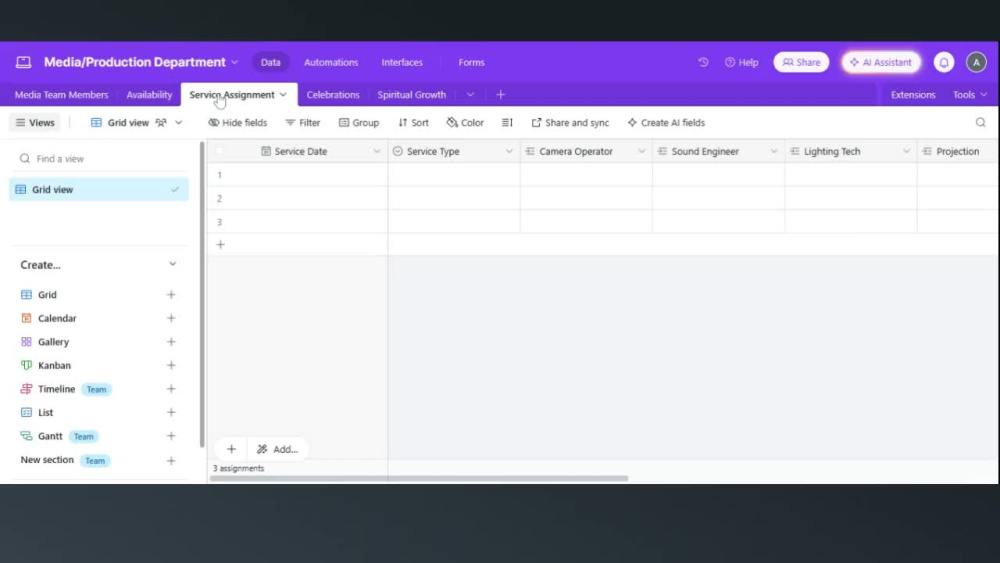Open the Extensions panel
Image resolution: width=1000 pixels, height=563 pixels.
[913, 94]
